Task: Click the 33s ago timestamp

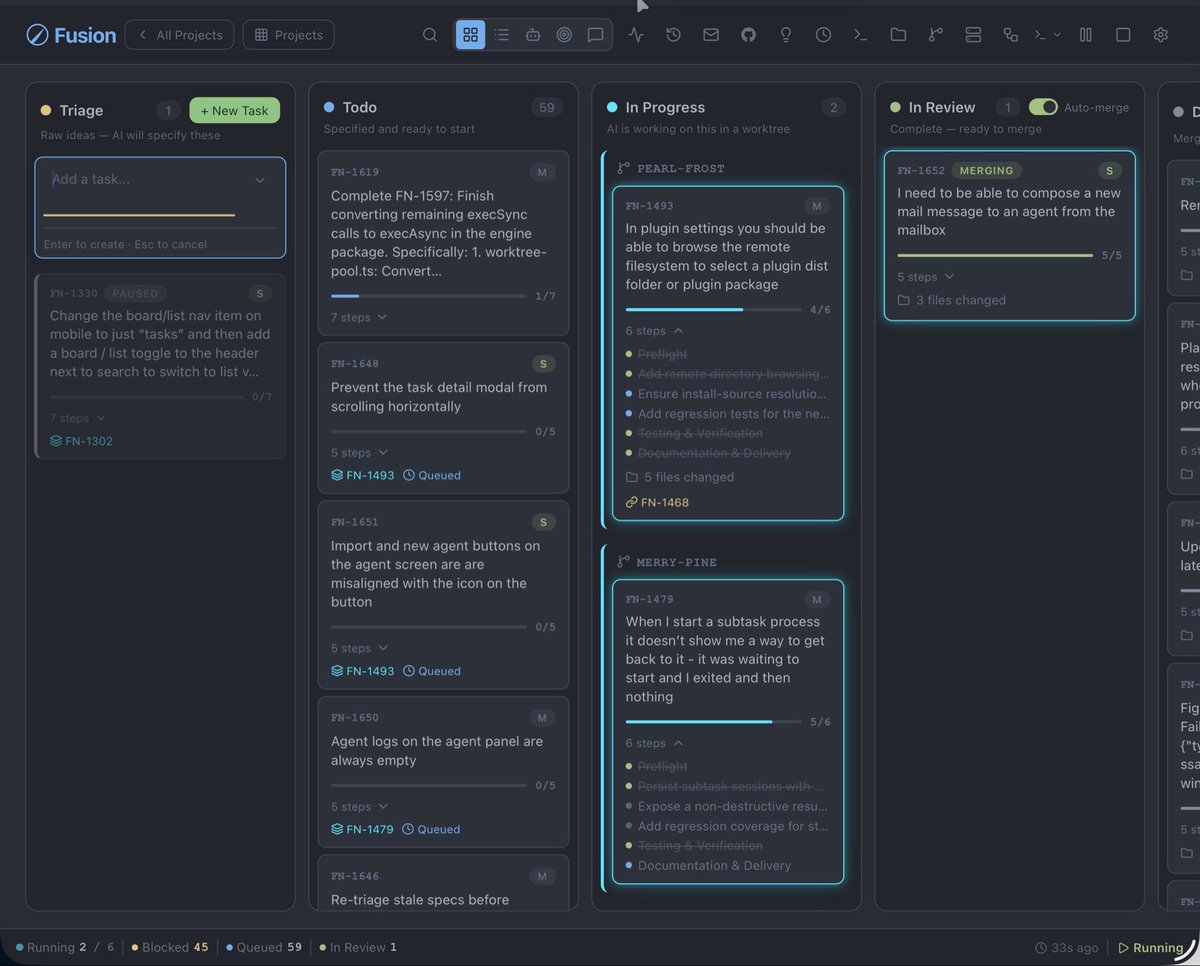Action: (1066, 948)
